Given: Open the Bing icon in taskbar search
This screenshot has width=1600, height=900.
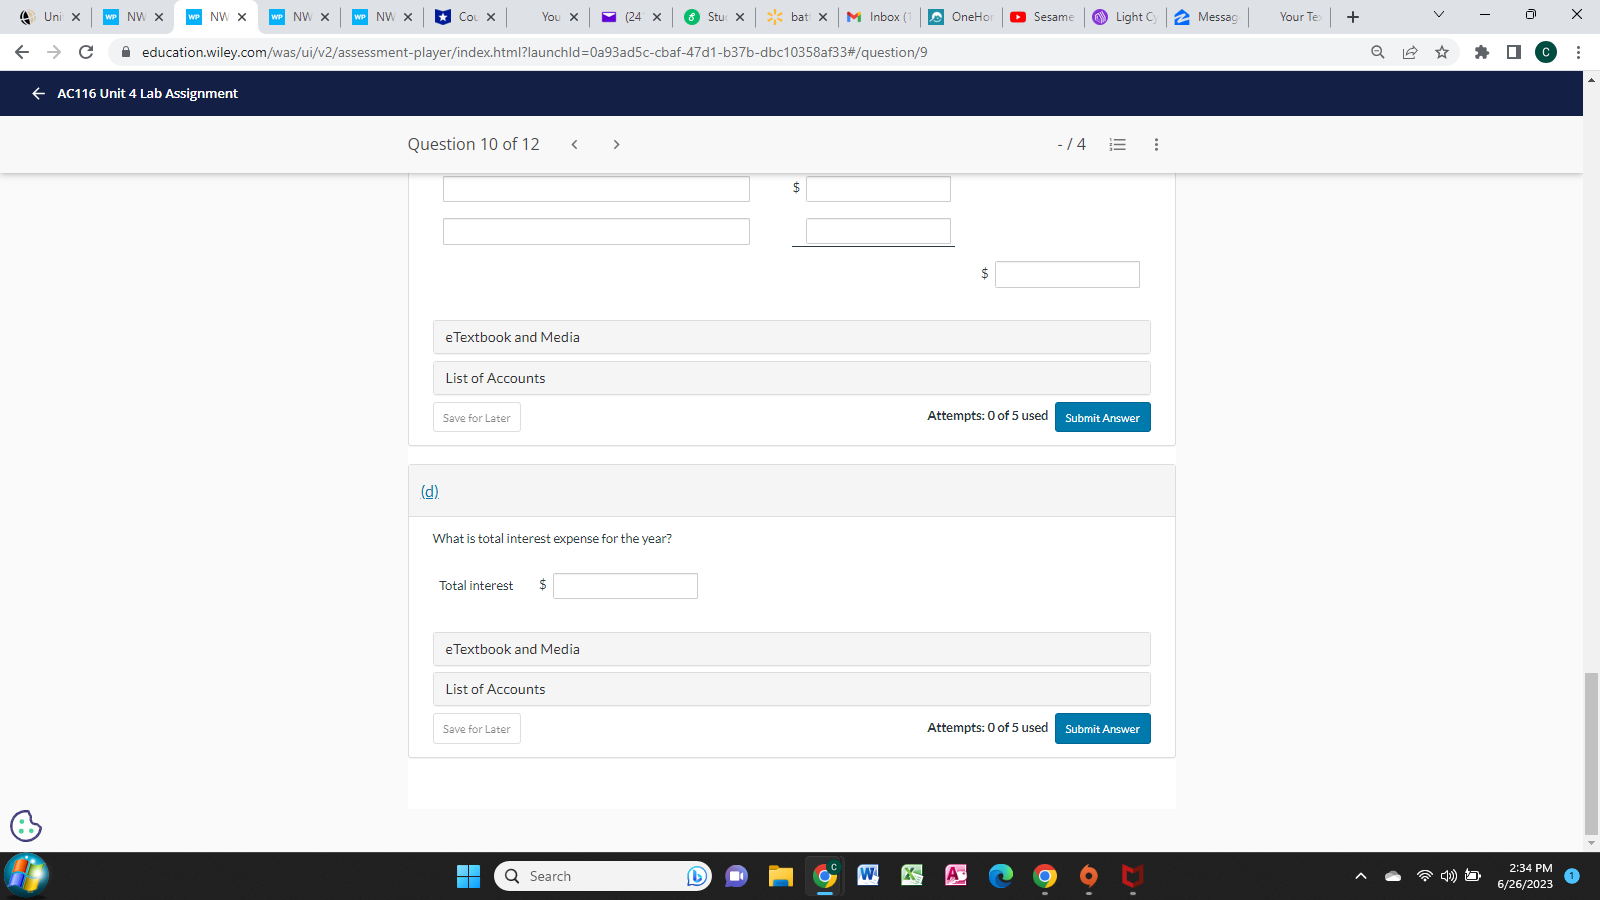Looking at the screenshot, I should coord(697,876).
